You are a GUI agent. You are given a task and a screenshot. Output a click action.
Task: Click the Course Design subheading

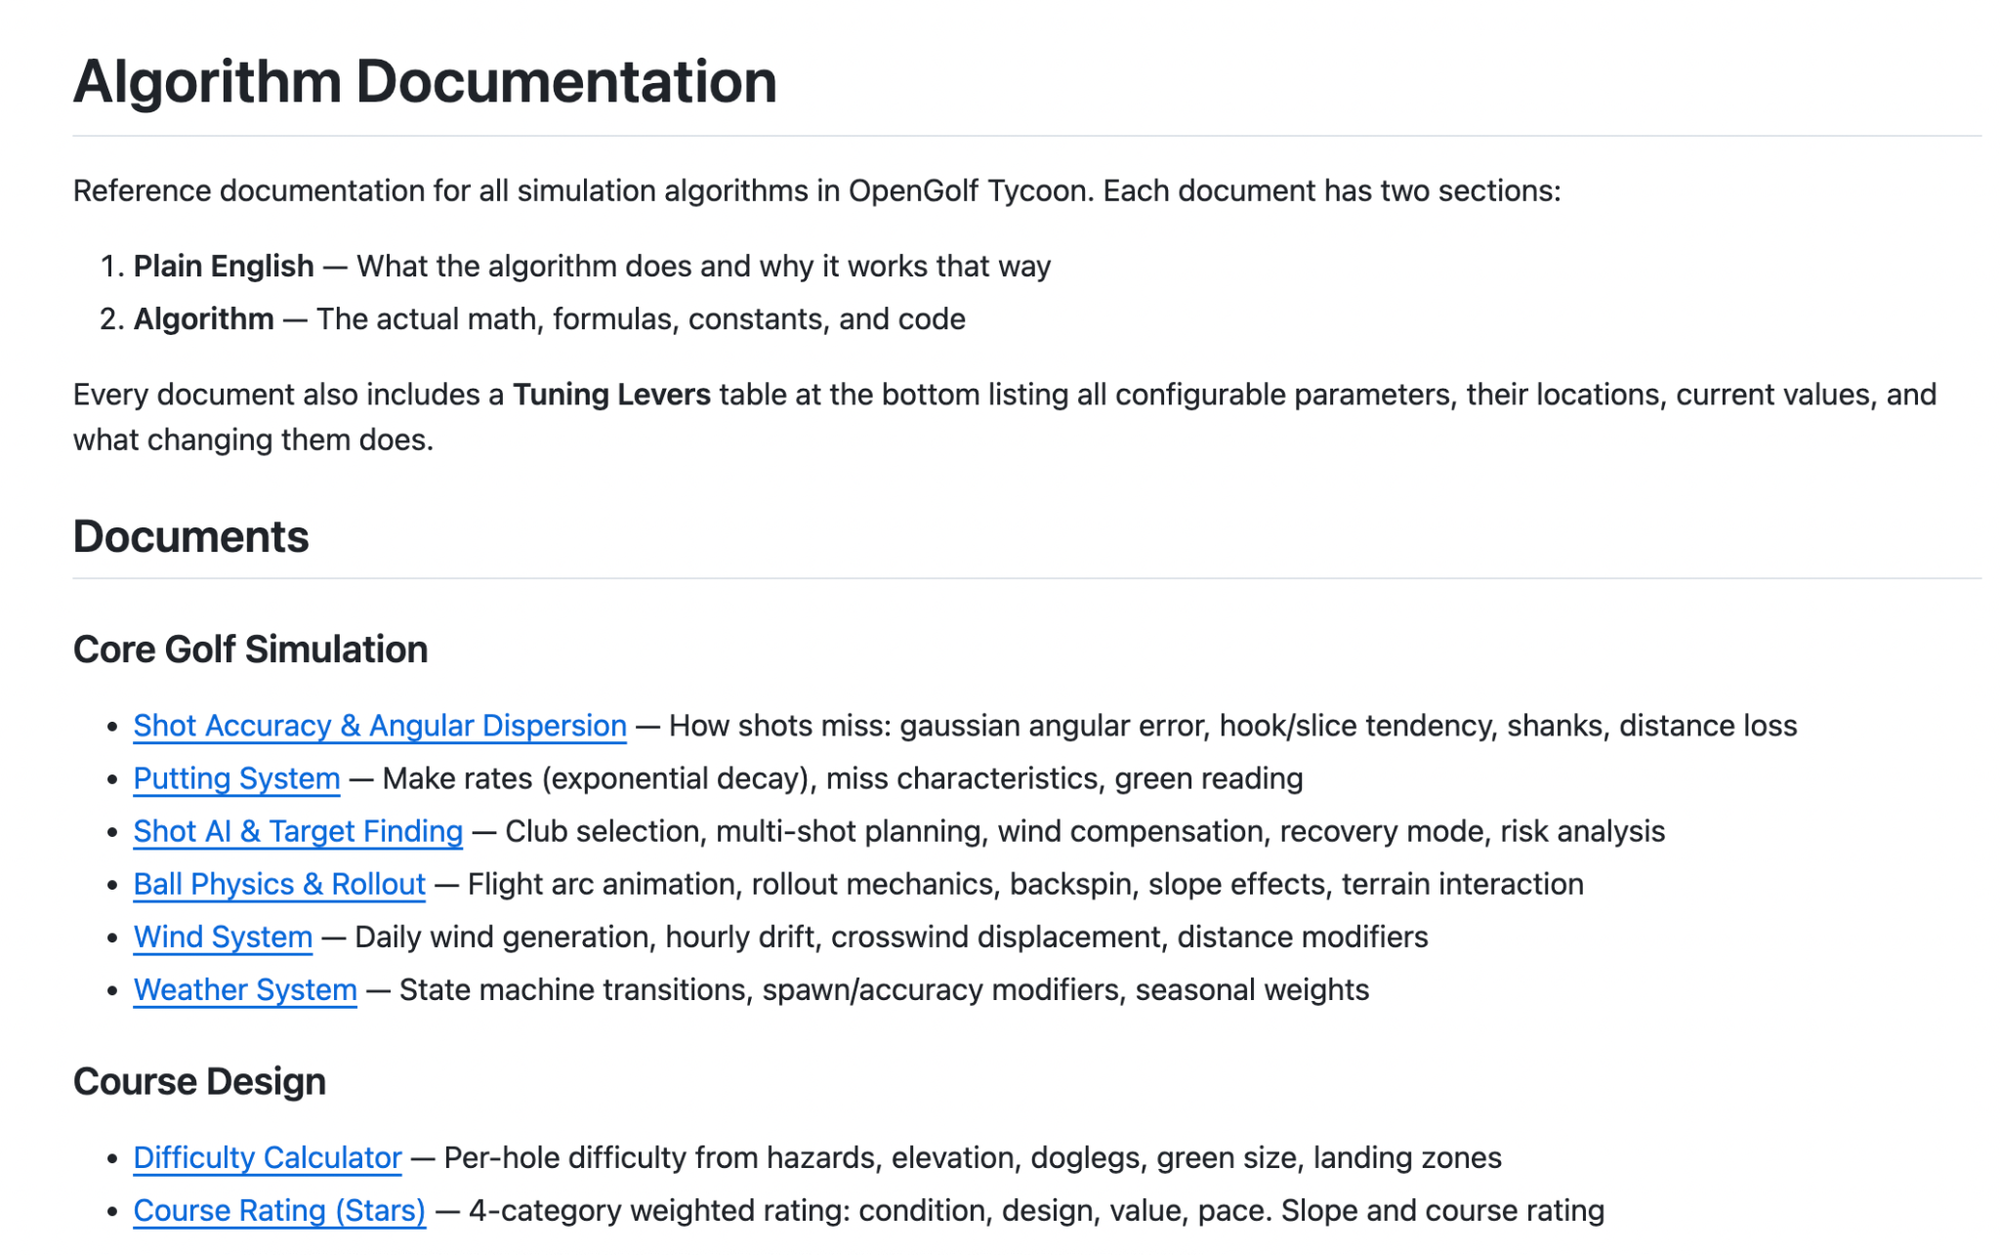[x=199, y=1082]
